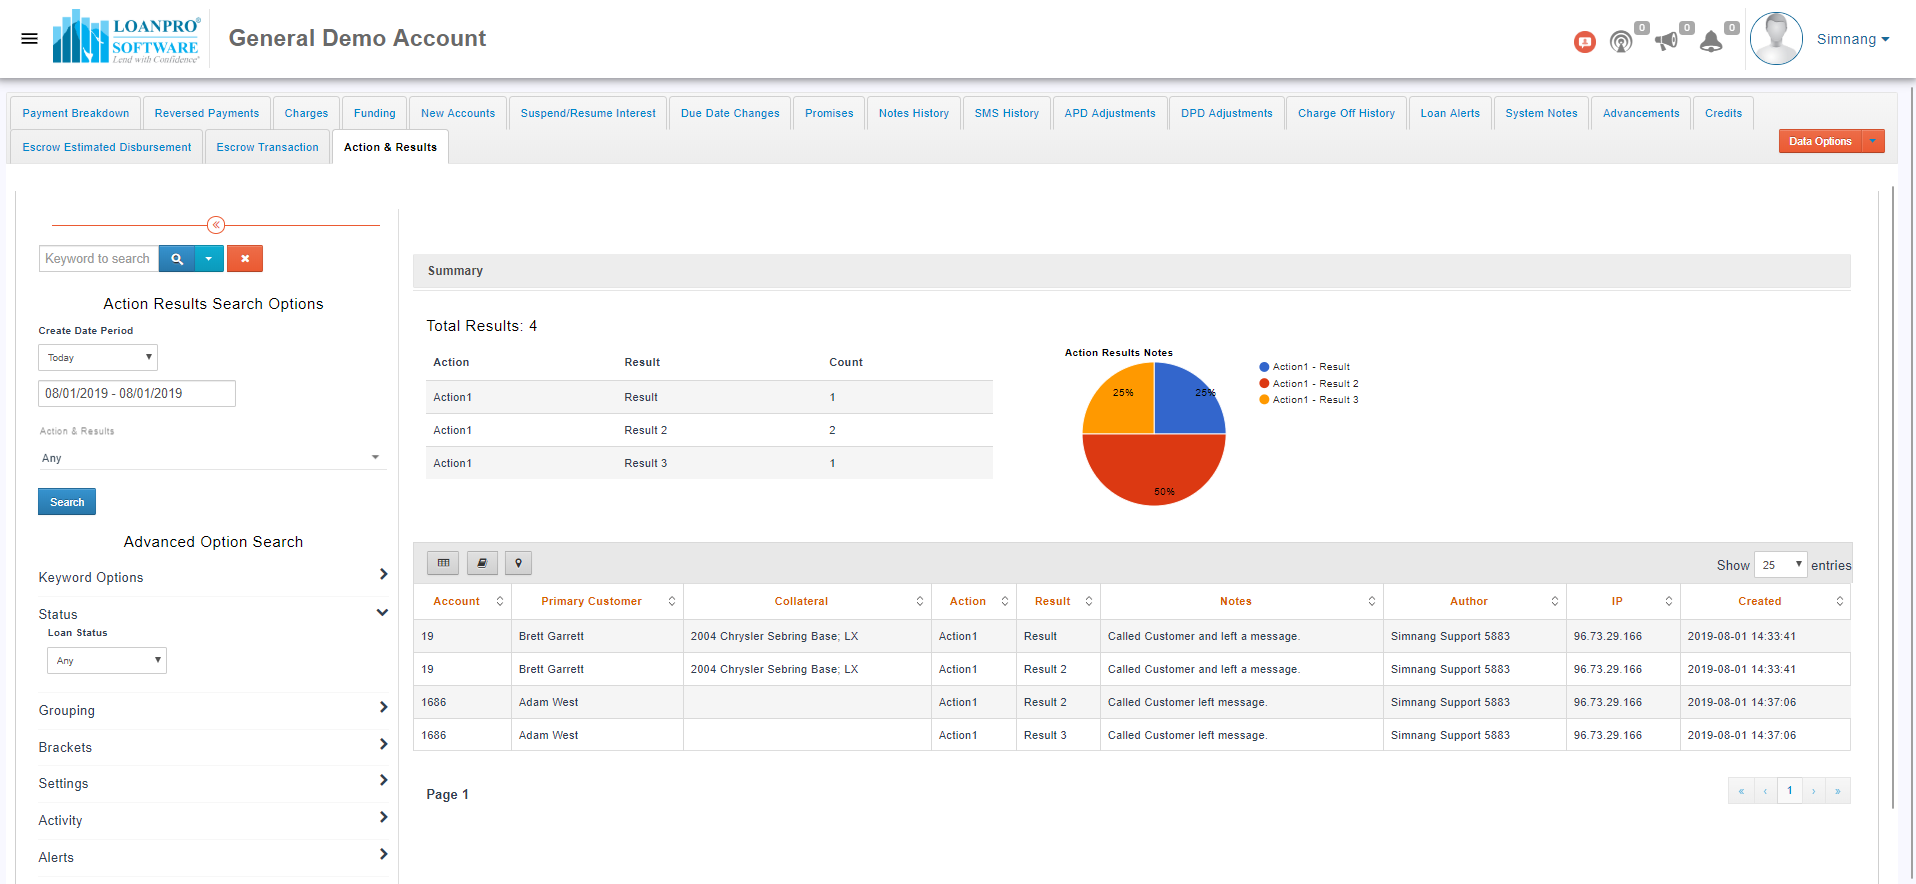Viewport: 1916px width, 884px height.
Task: Open the table columns view icon
Action: tap(443, 563)
